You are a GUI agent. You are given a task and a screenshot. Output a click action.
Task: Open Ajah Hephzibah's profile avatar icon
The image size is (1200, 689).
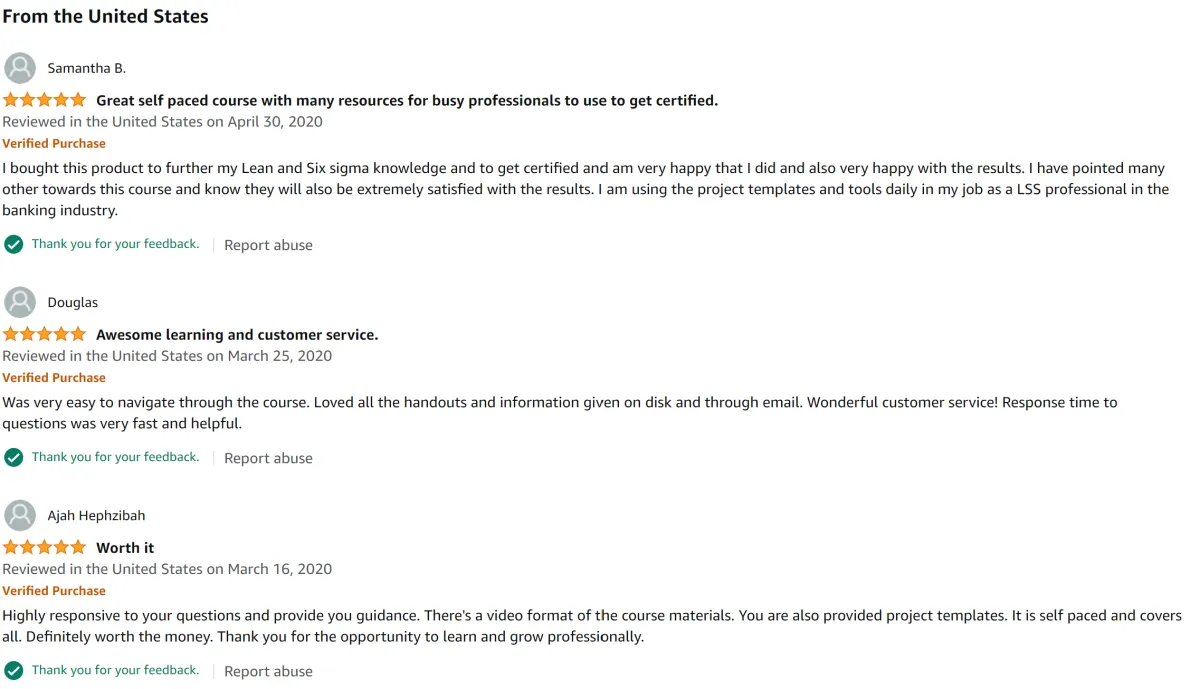pos(20,515)
